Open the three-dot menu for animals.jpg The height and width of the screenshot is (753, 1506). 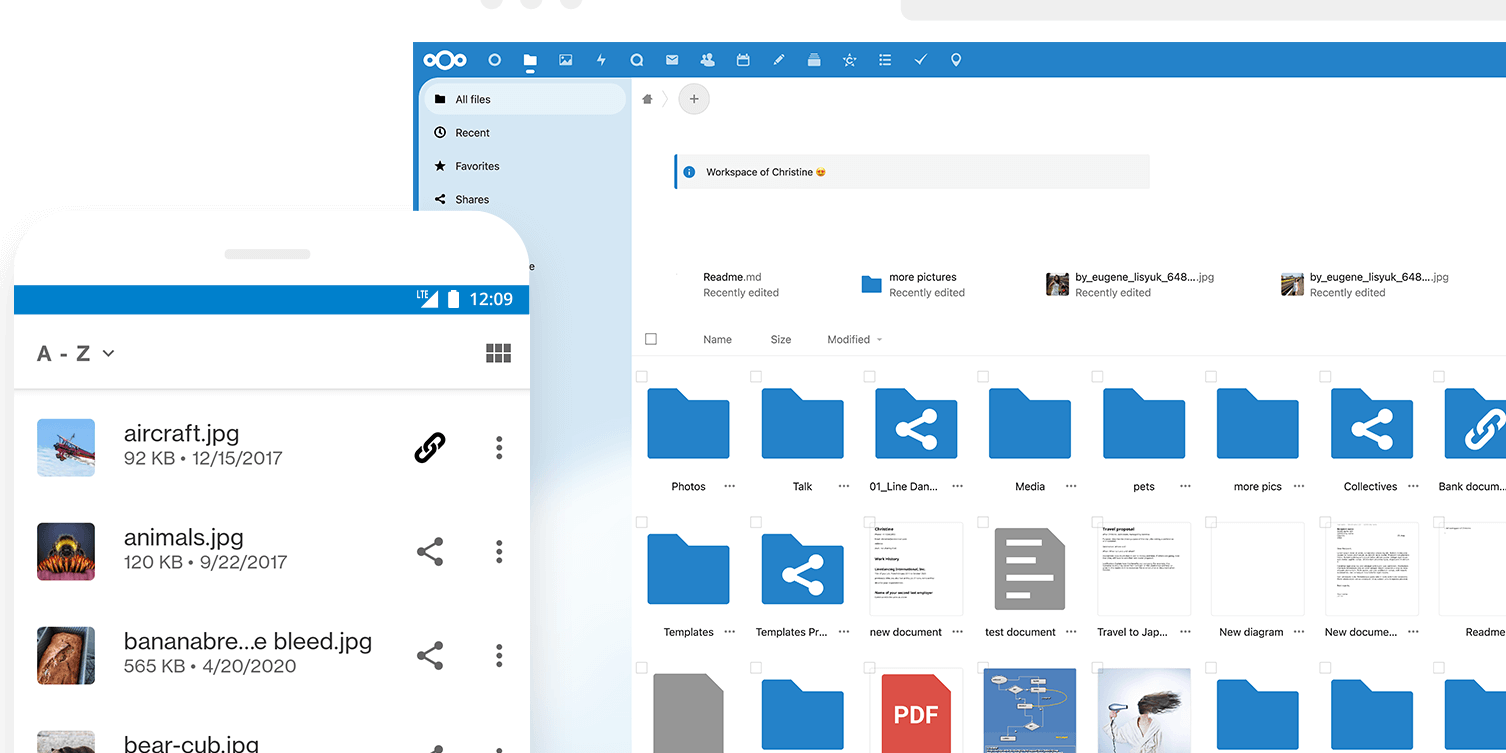498,551
